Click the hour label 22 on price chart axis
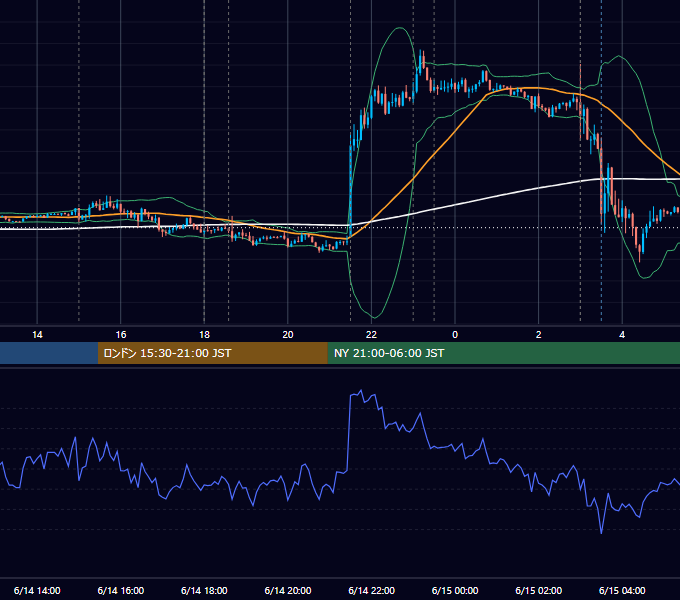The image size is (680, 600). pyautogui.click(x=372, y=335)
